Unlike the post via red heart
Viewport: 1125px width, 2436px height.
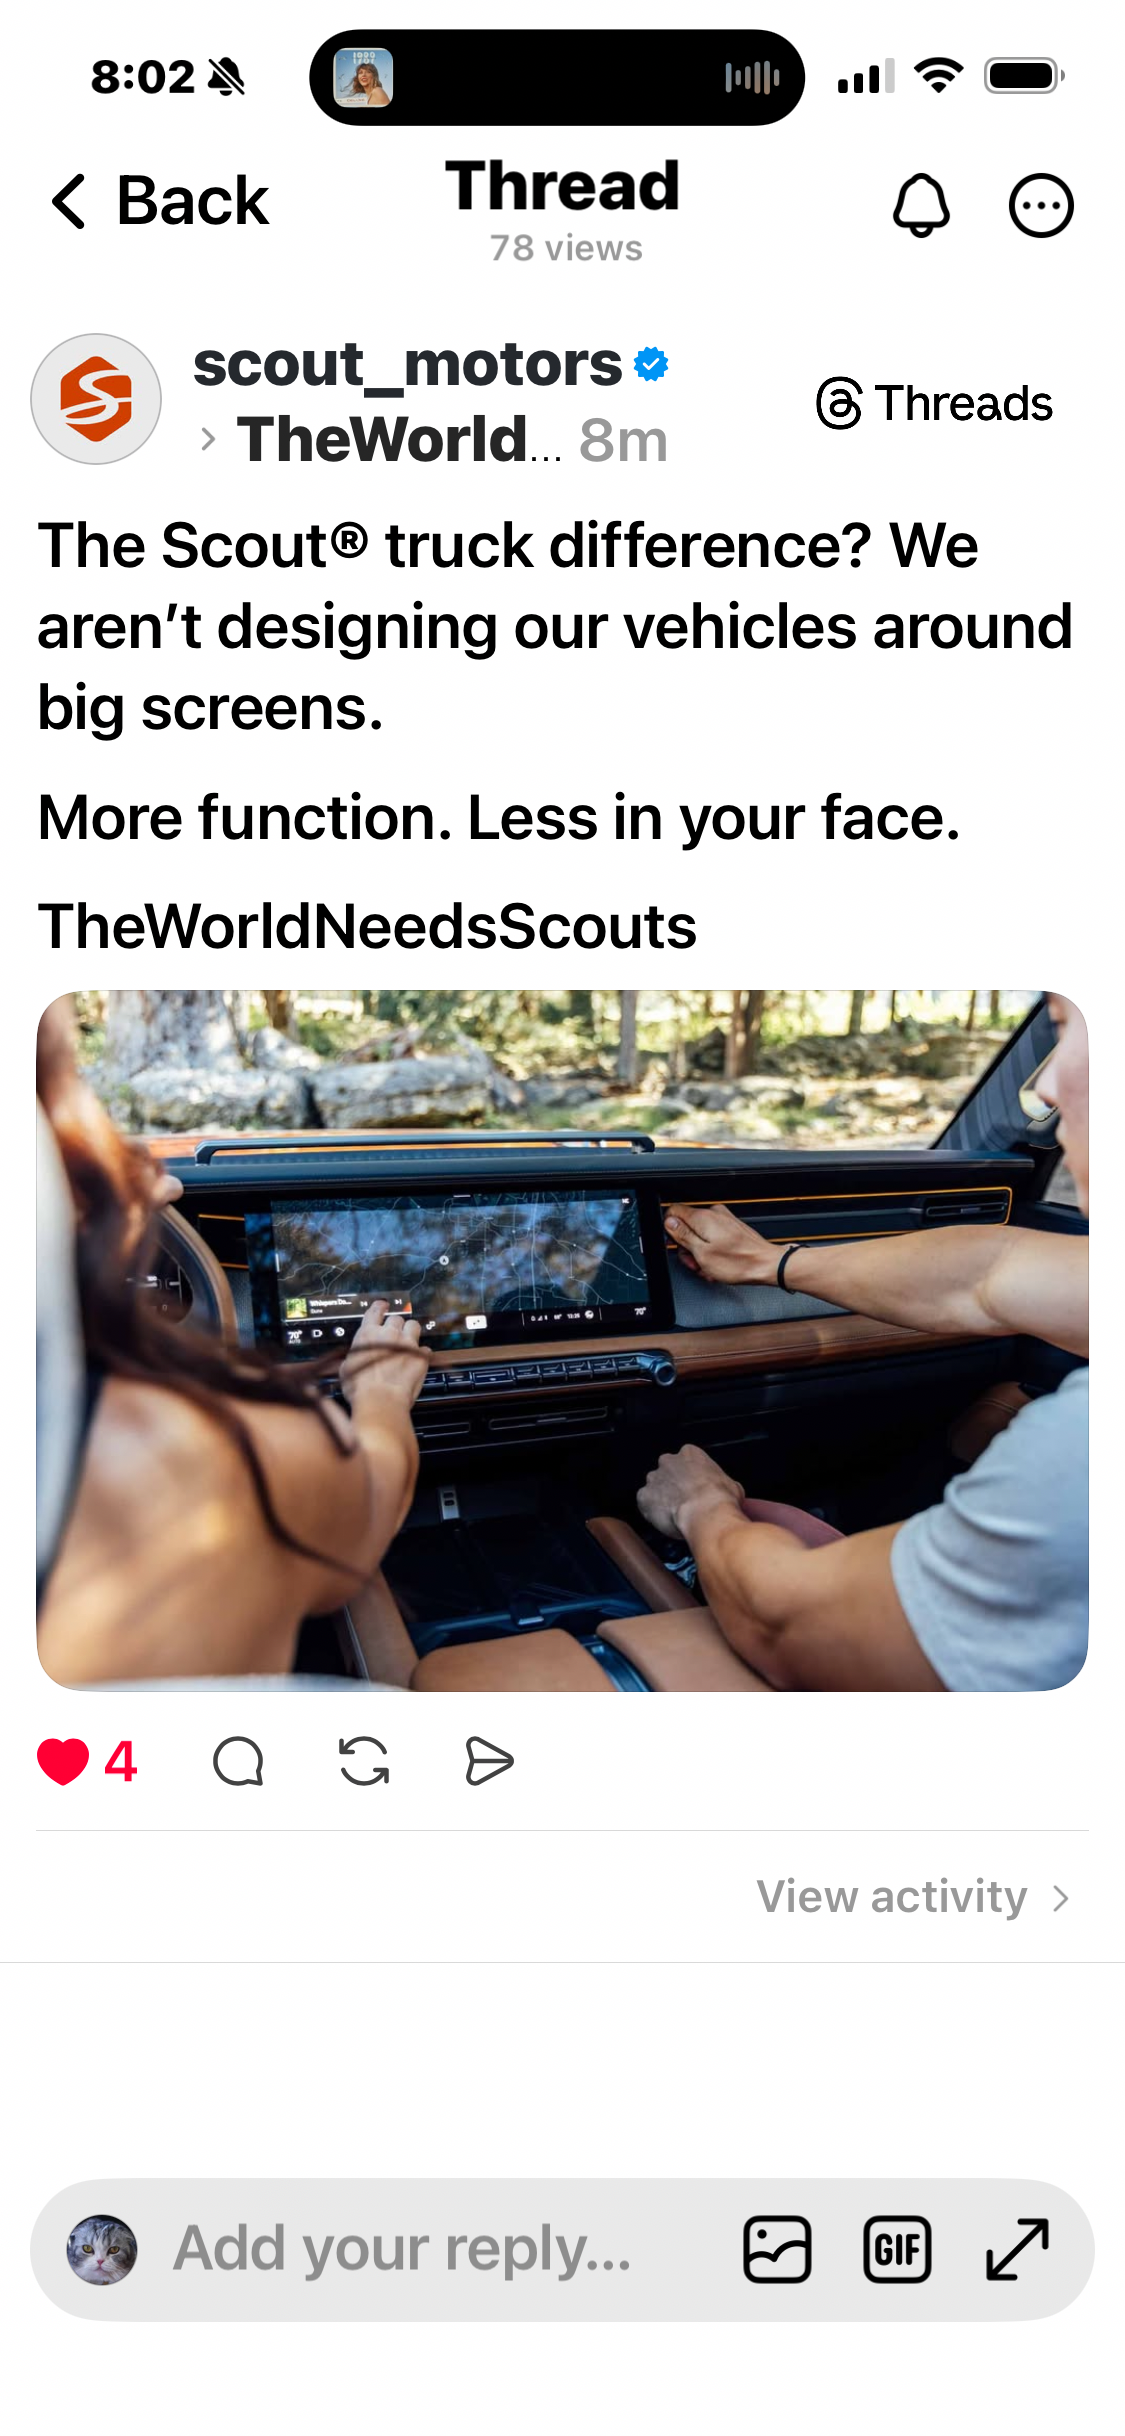63,1761
